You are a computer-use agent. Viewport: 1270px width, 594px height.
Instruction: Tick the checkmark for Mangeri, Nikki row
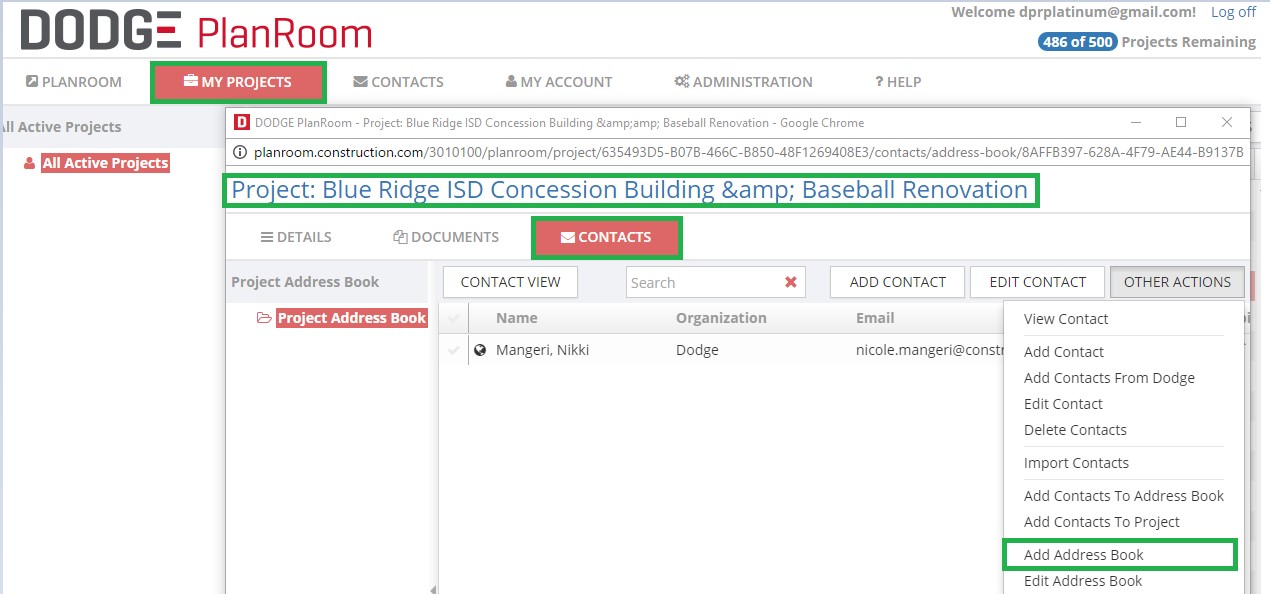click(454, 350)
